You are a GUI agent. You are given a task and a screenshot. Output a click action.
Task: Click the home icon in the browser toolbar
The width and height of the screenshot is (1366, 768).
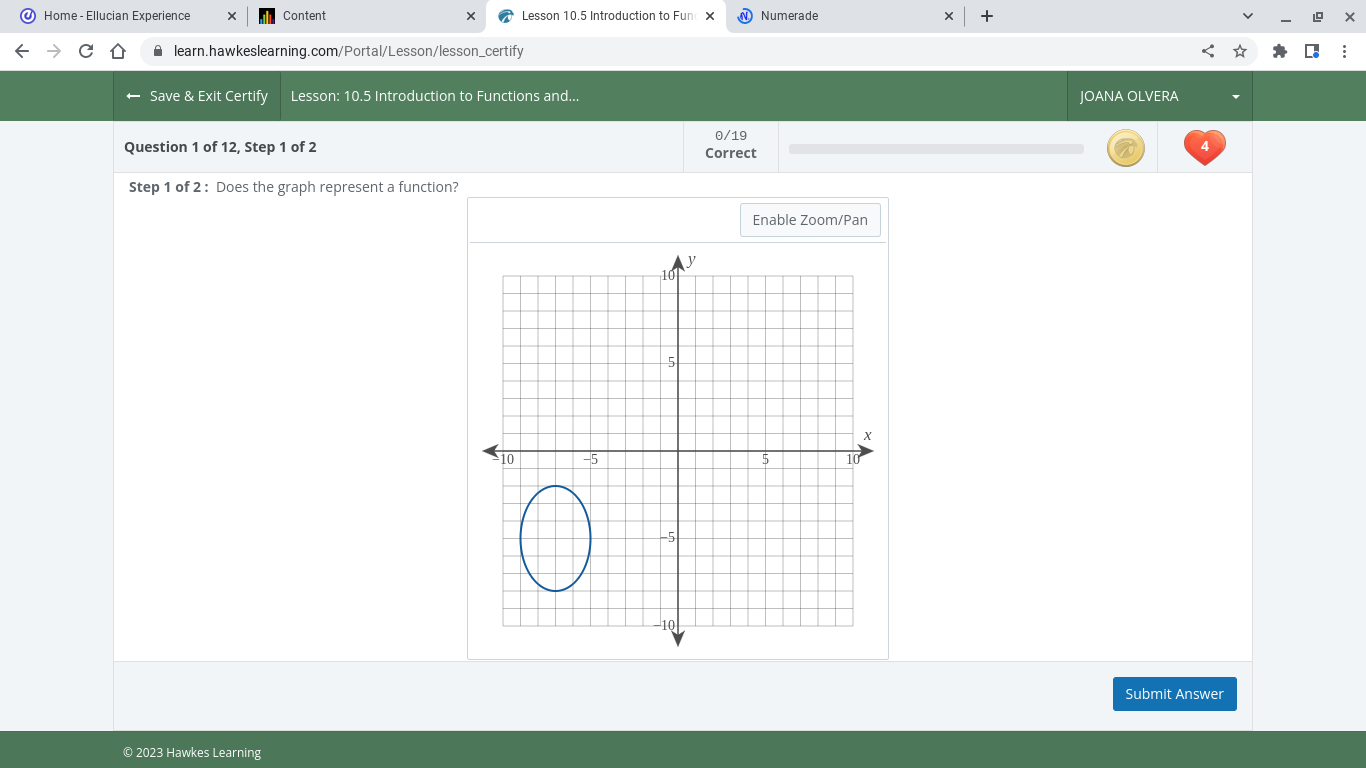pos(118,49)
